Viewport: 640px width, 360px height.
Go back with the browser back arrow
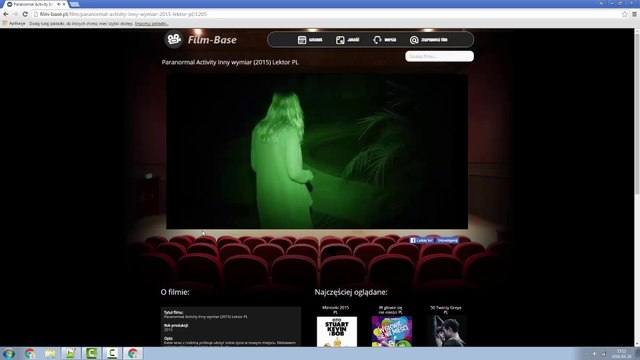(x=6, y=14)
